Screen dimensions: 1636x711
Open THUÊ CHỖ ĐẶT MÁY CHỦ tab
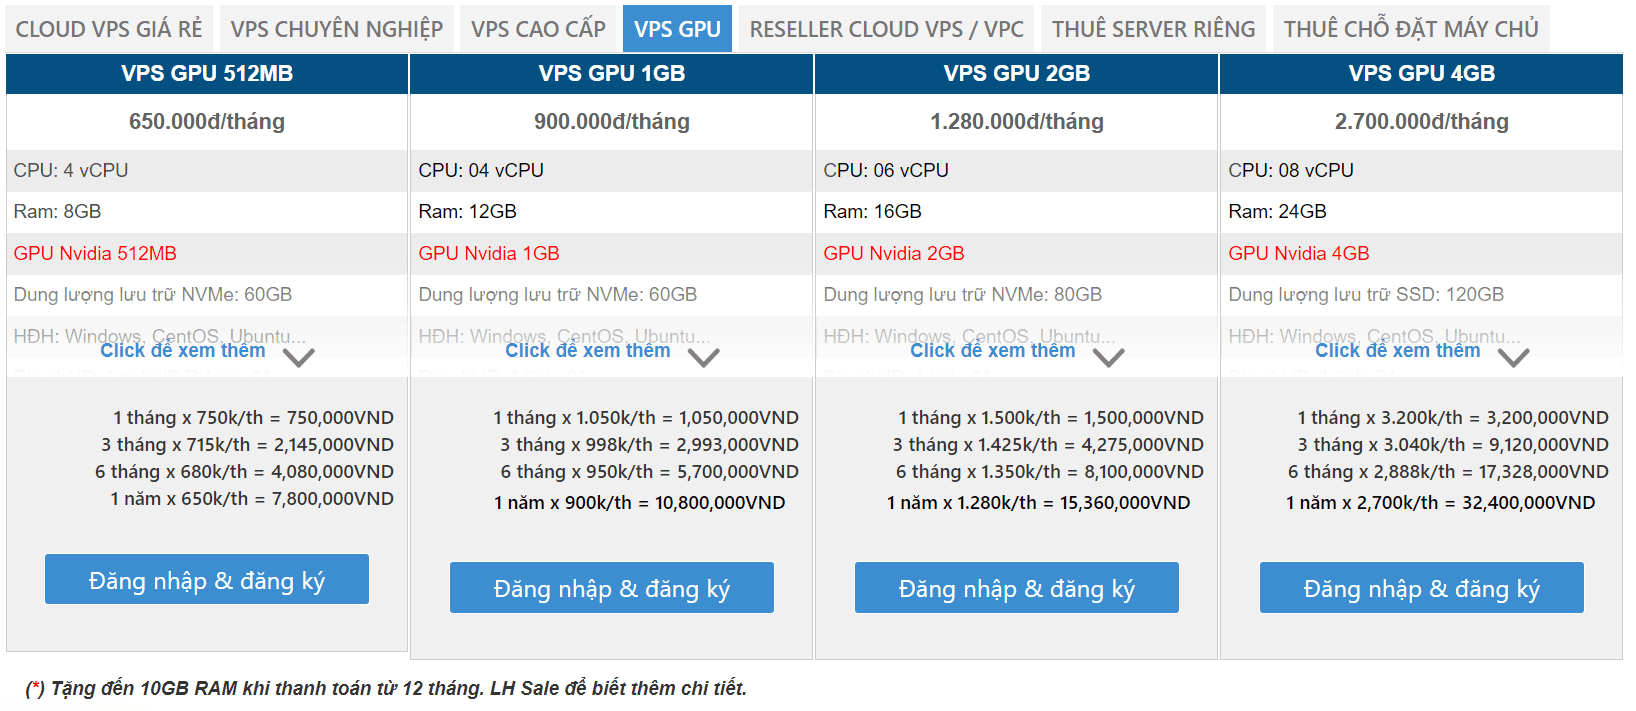[x=1411, y=29]
